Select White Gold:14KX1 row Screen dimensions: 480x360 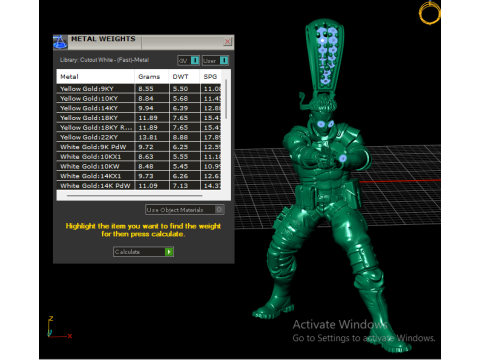point(139,176)
